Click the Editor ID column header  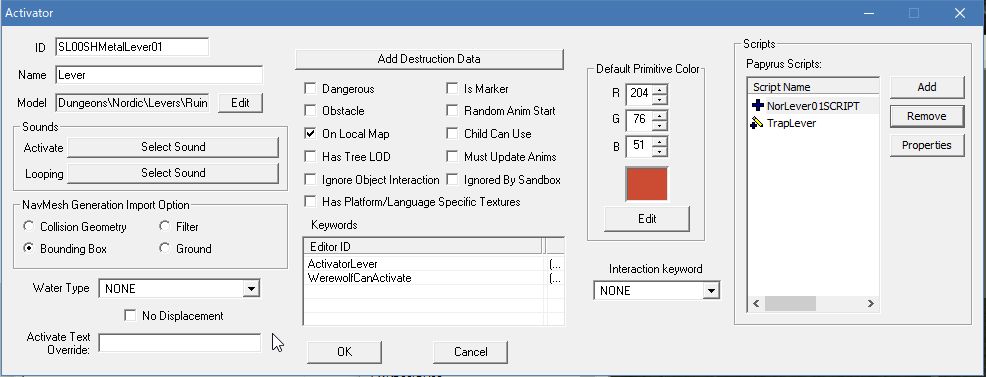[423, 246]
